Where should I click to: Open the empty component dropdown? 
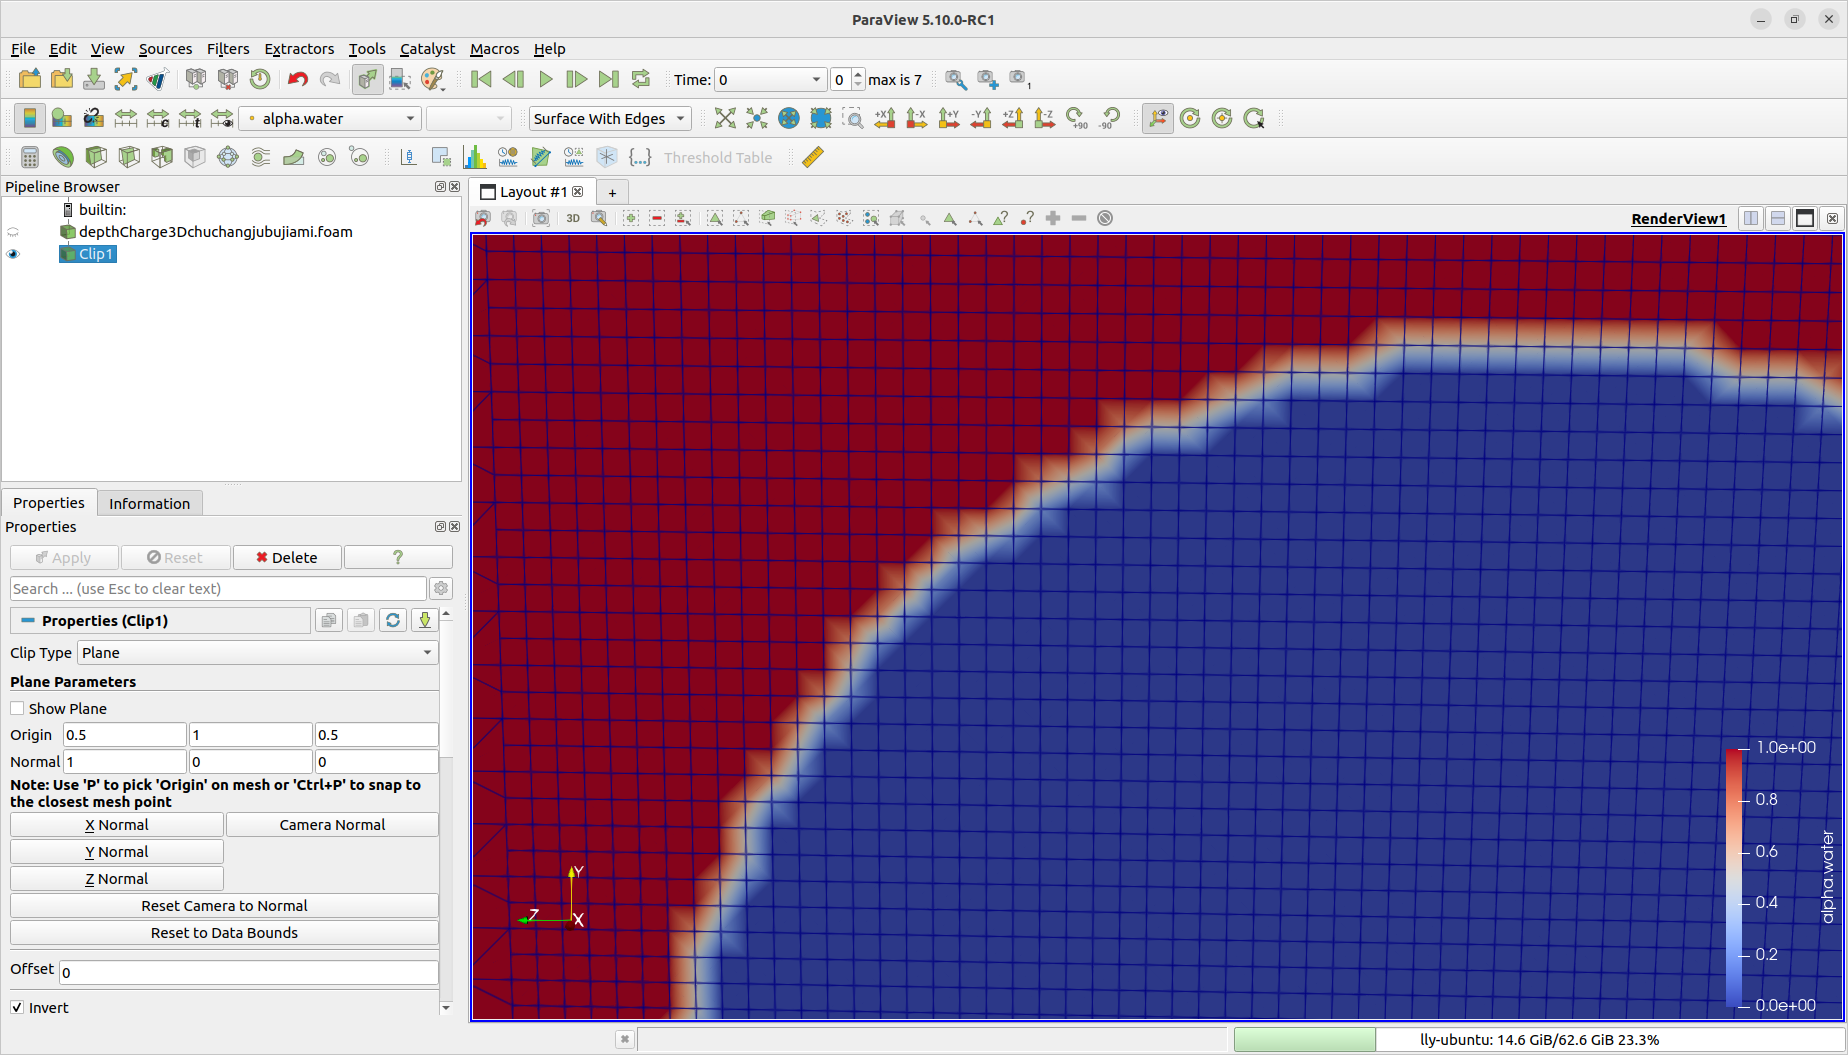[x=469, y=118]
